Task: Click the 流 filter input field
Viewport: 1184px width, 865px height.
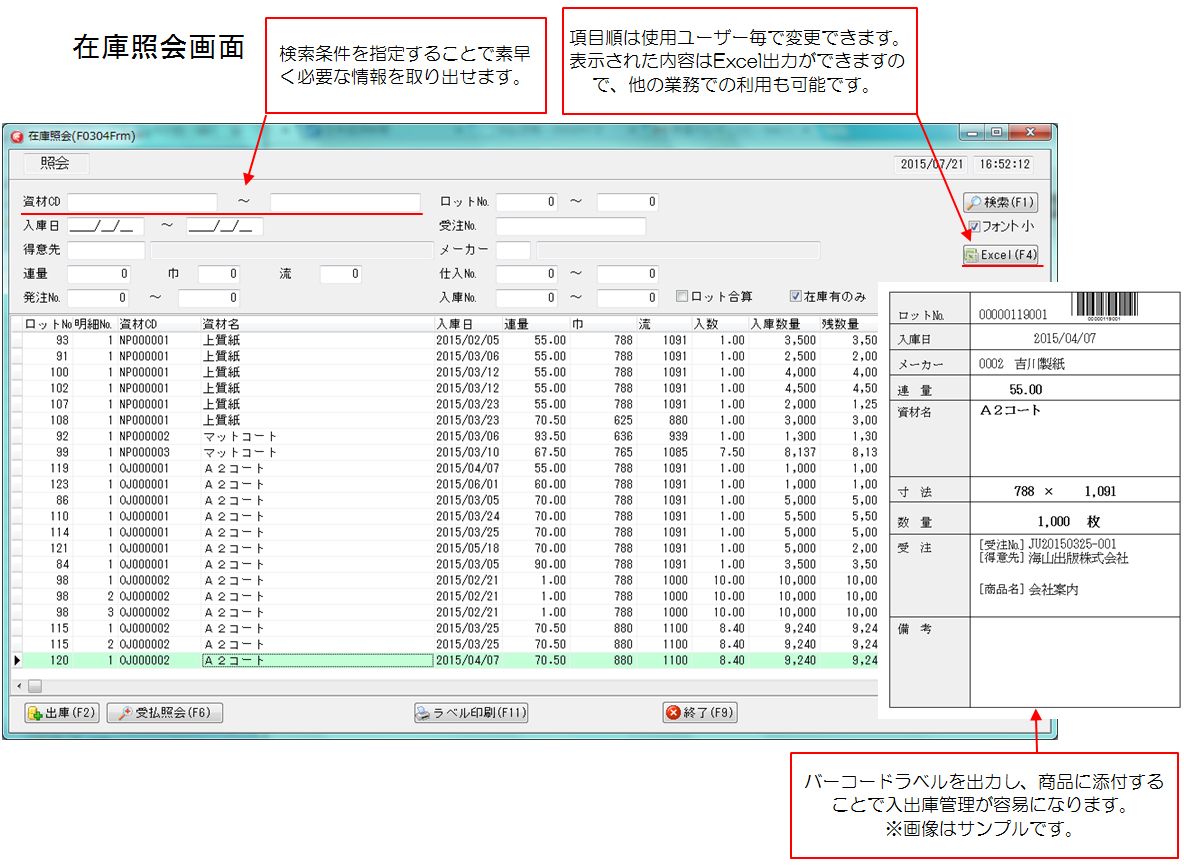Action: [341, 274]
